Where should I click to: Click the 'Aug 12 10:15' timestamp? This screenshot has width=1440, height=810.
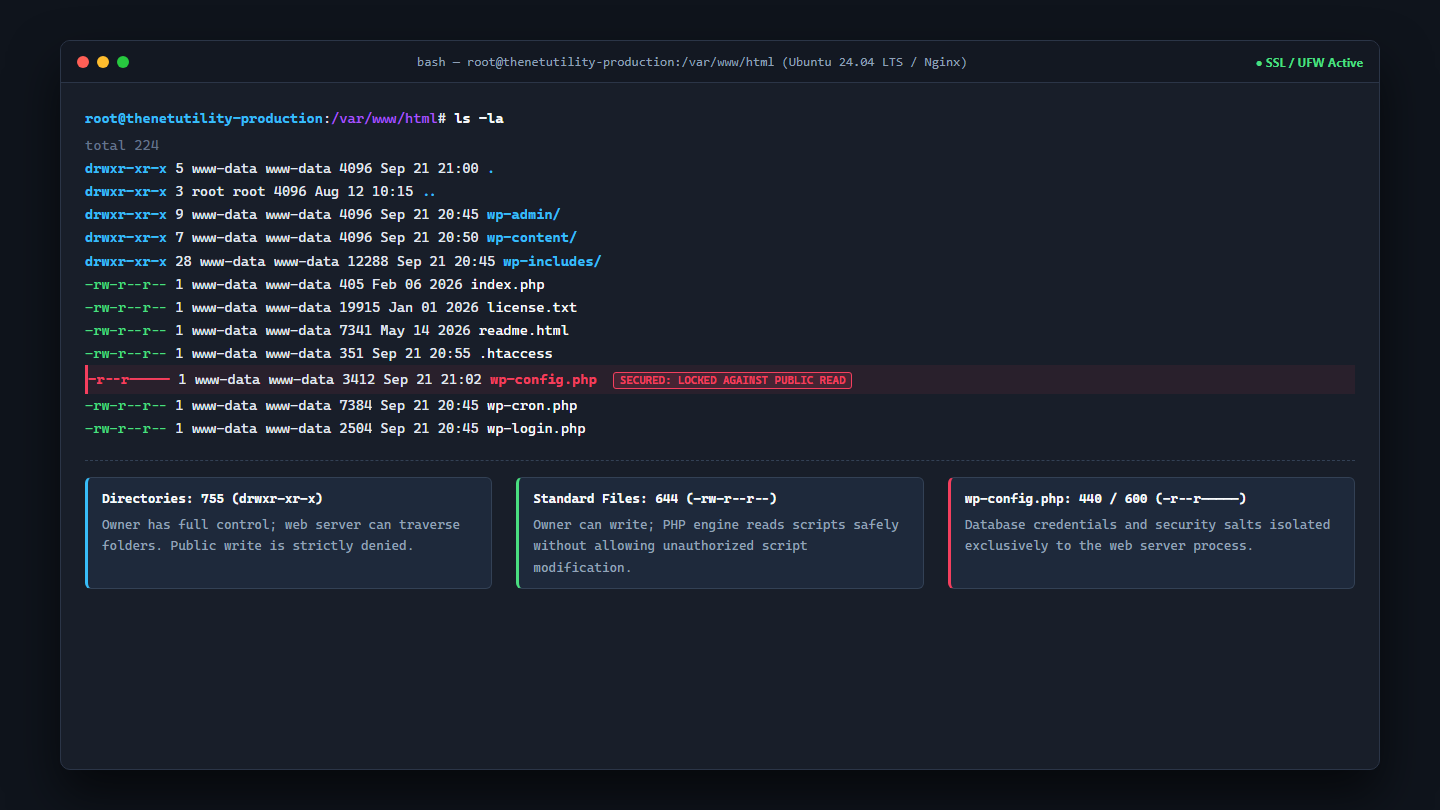[x=364, y=191]
